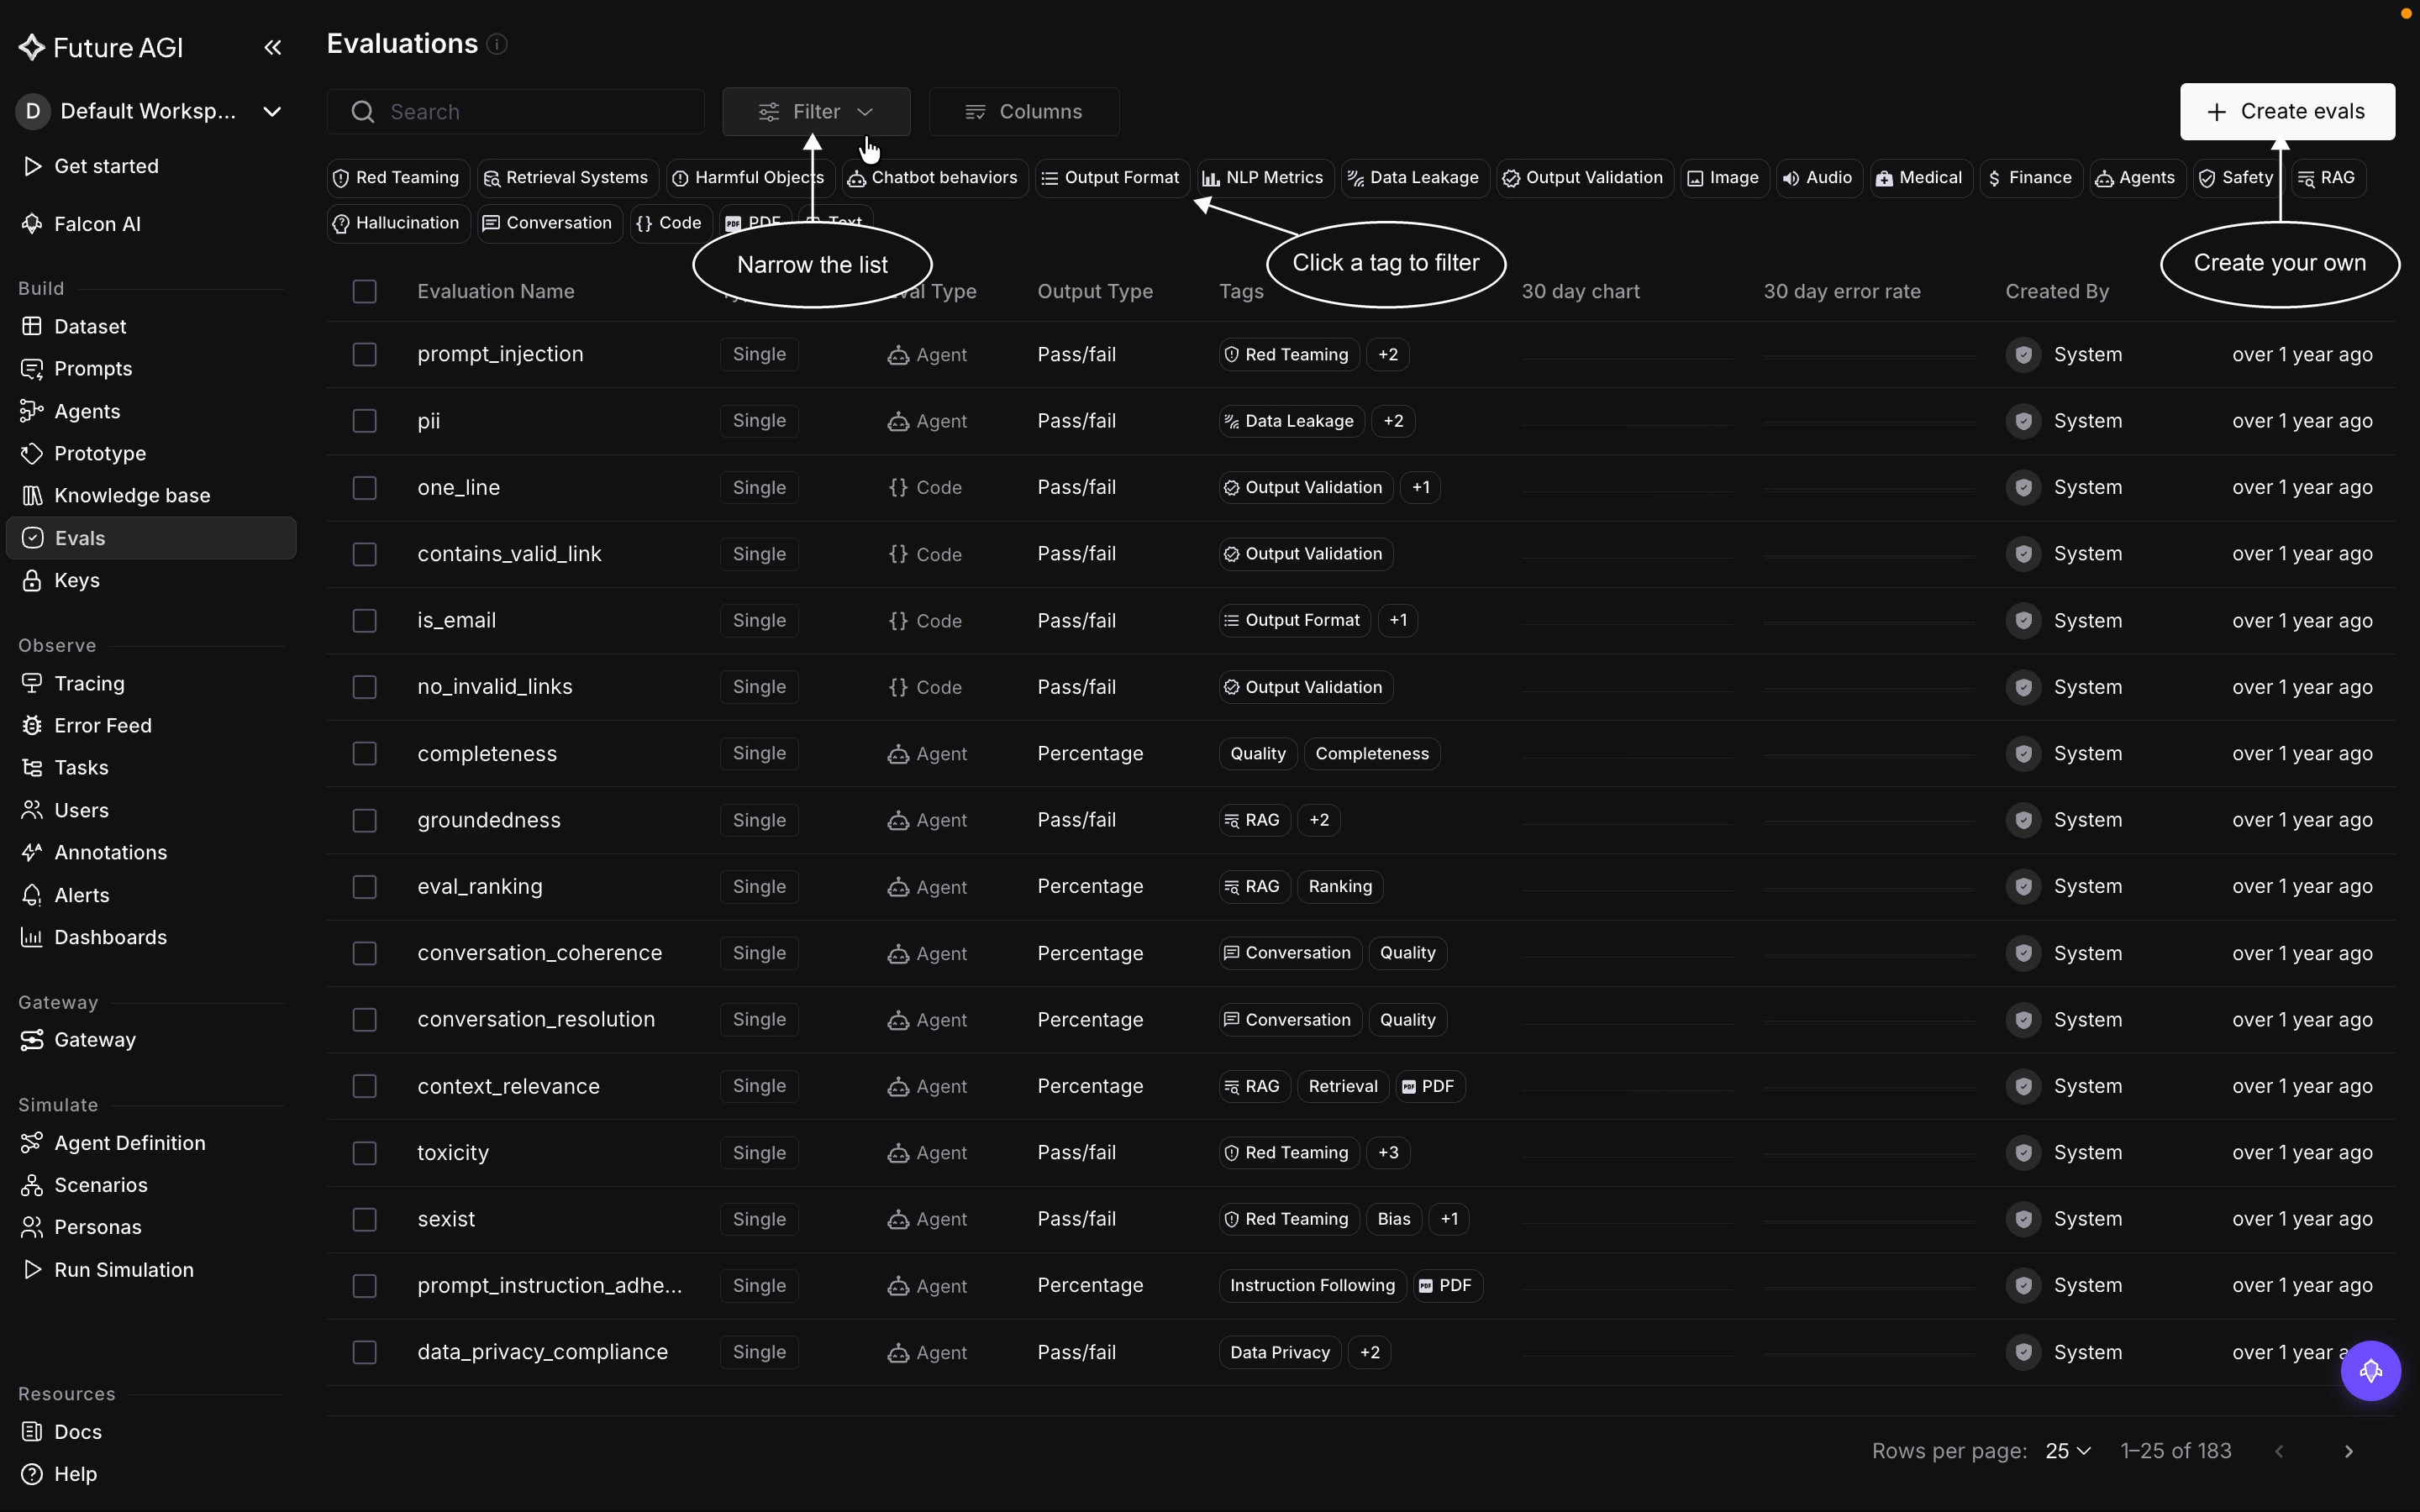
Task: Click the Create evals button
Action: [x=2287, y=111]
